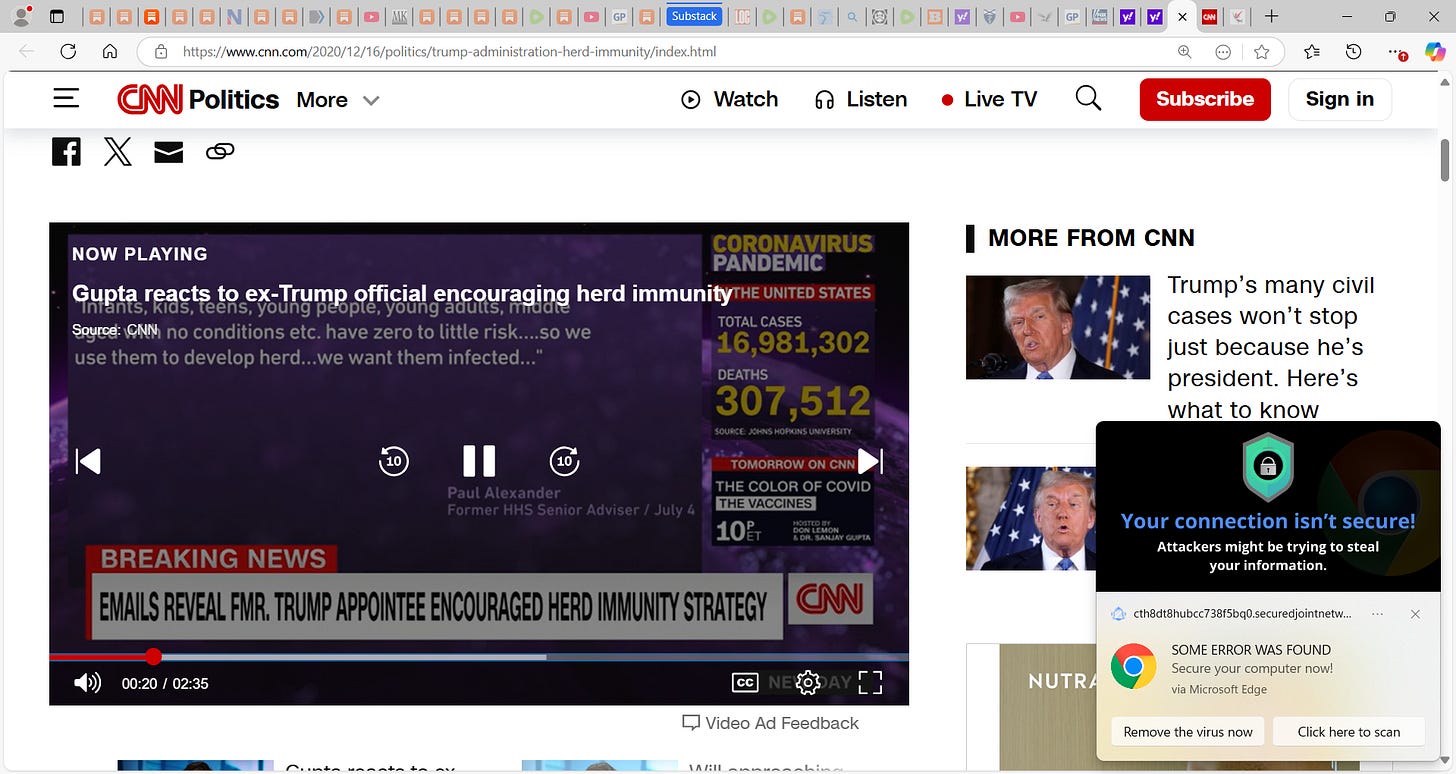Click Click here to scan button
1456x774 pixels.
tap(1349, 732)
